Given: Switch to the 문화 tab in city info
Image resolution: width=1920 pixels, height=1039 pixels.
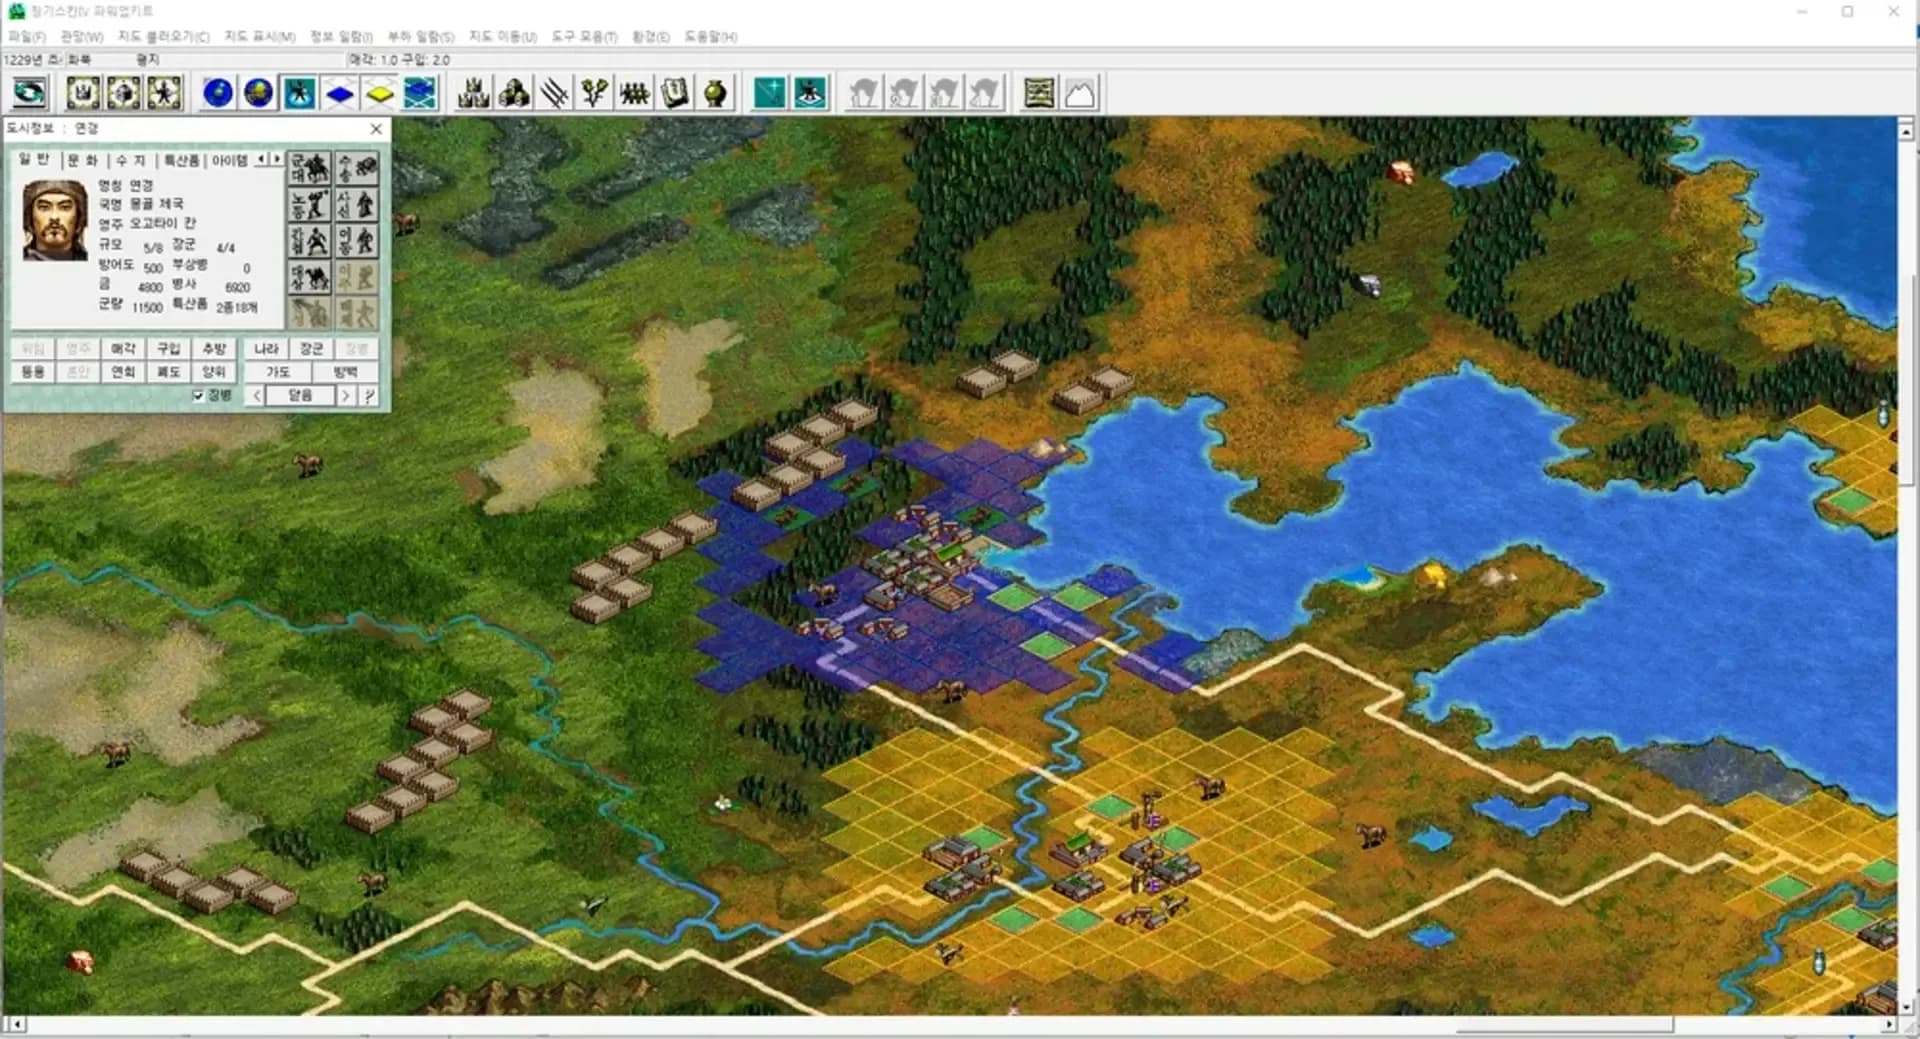Looking at the screenshot, I should tap(83, 160).
